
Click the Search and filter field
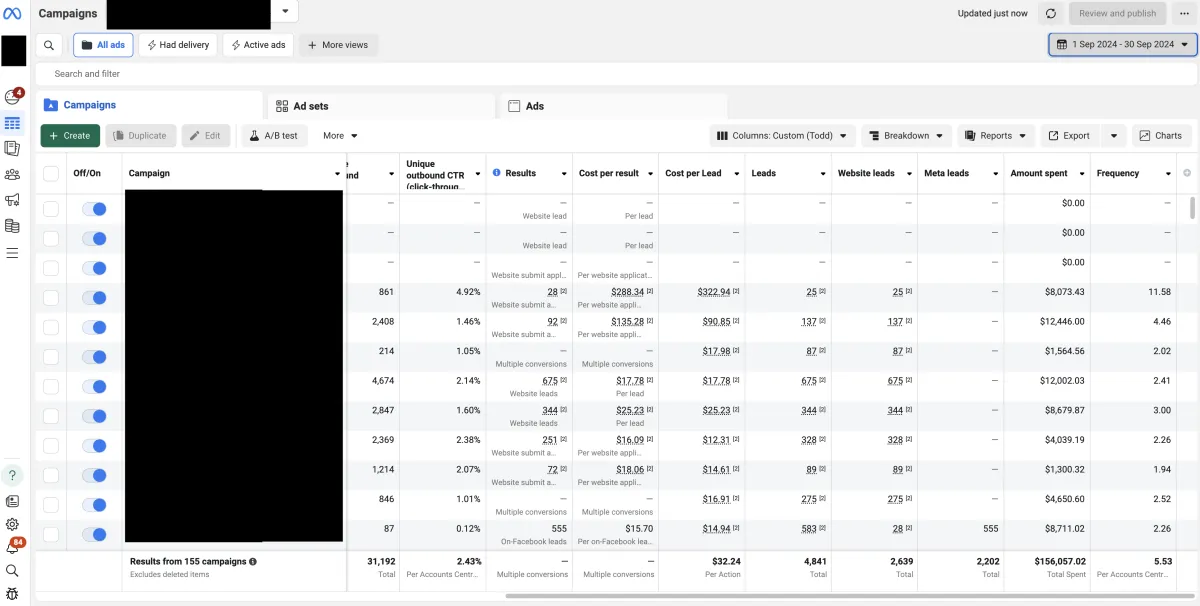pyautogui.click(x=615, y=74)
